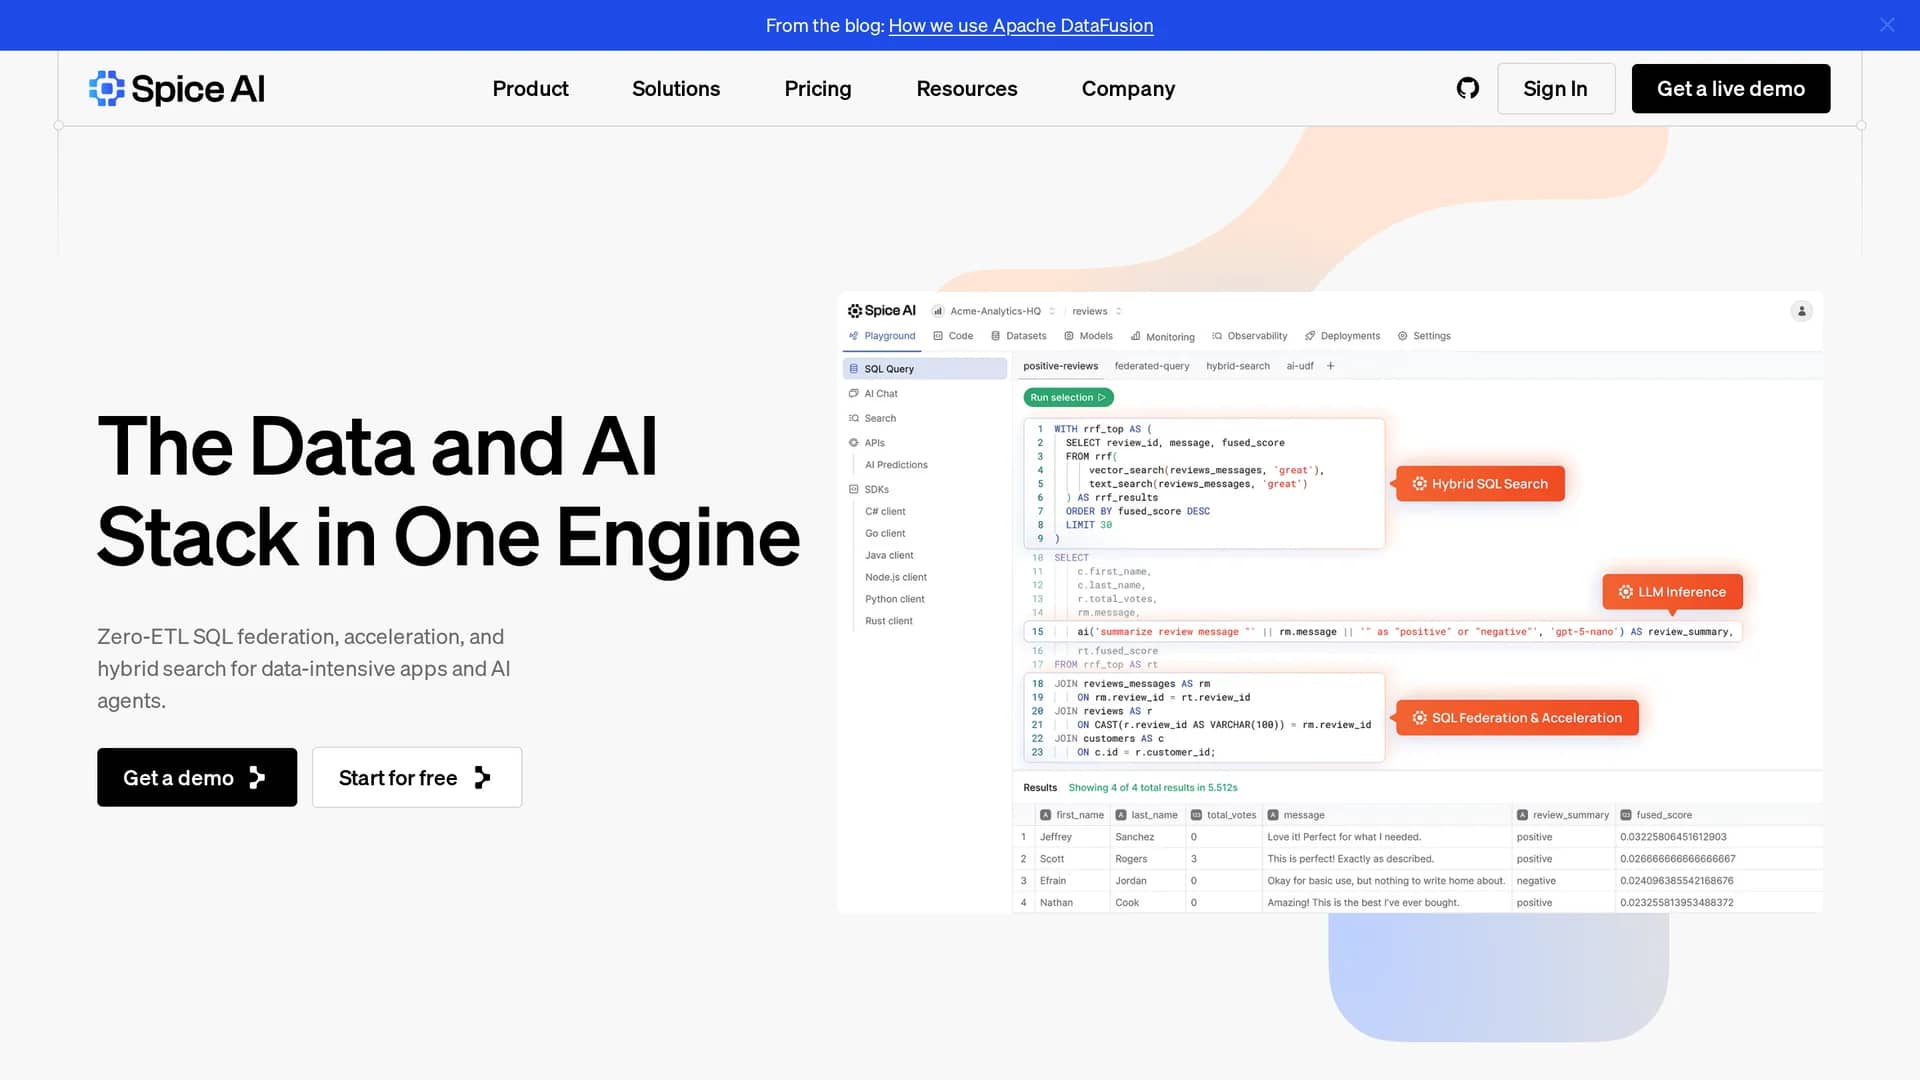Image resolution: width=1920 pixels, height=1080 pixels.
Task: Switch to Code tab
Action: 953,336
